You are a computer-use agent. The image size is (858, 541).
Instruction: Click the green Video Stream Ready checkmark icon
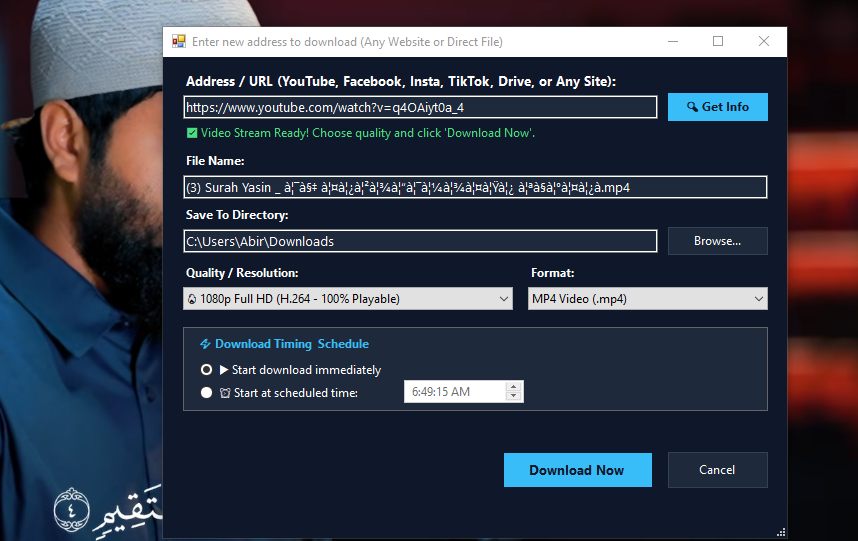click(192, 133)
